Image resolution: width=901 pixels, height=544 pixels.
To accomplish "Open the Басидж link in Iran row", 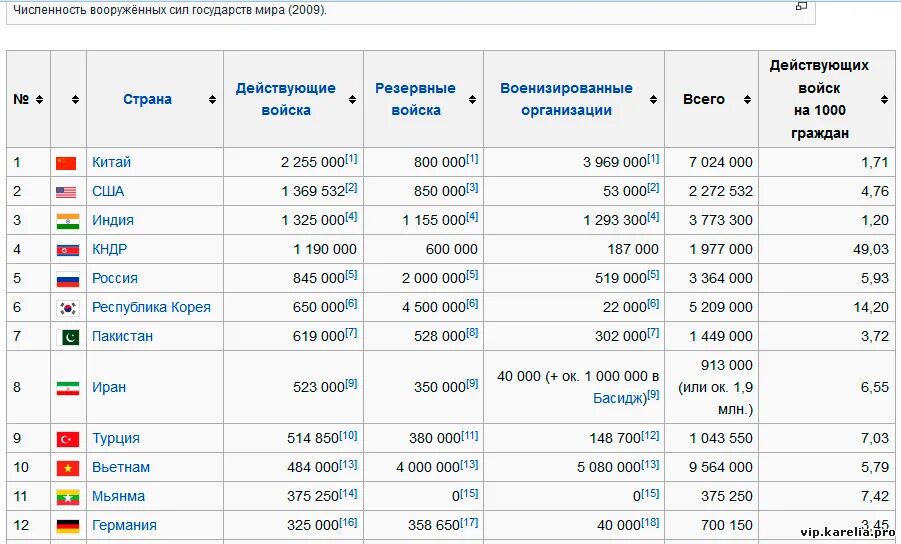I will [619, 398].
